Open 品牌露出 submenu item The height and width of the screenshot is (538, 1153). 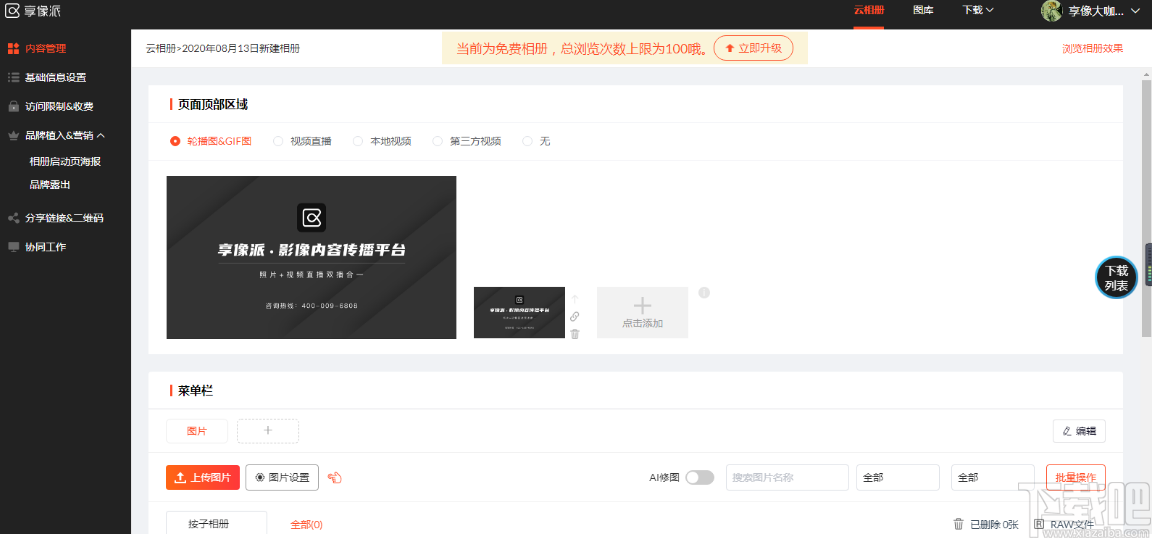click(x=50, y=184)
